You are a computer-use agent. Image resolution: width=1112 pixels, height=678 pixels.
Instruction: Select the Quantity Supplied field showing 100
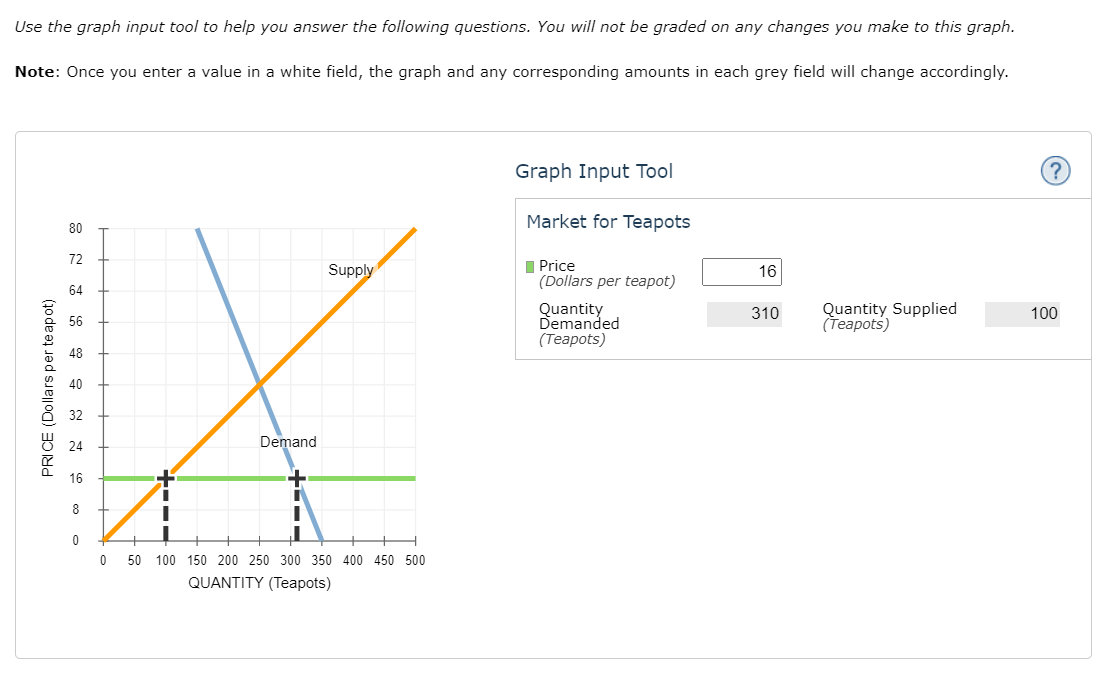[1022, 313]
